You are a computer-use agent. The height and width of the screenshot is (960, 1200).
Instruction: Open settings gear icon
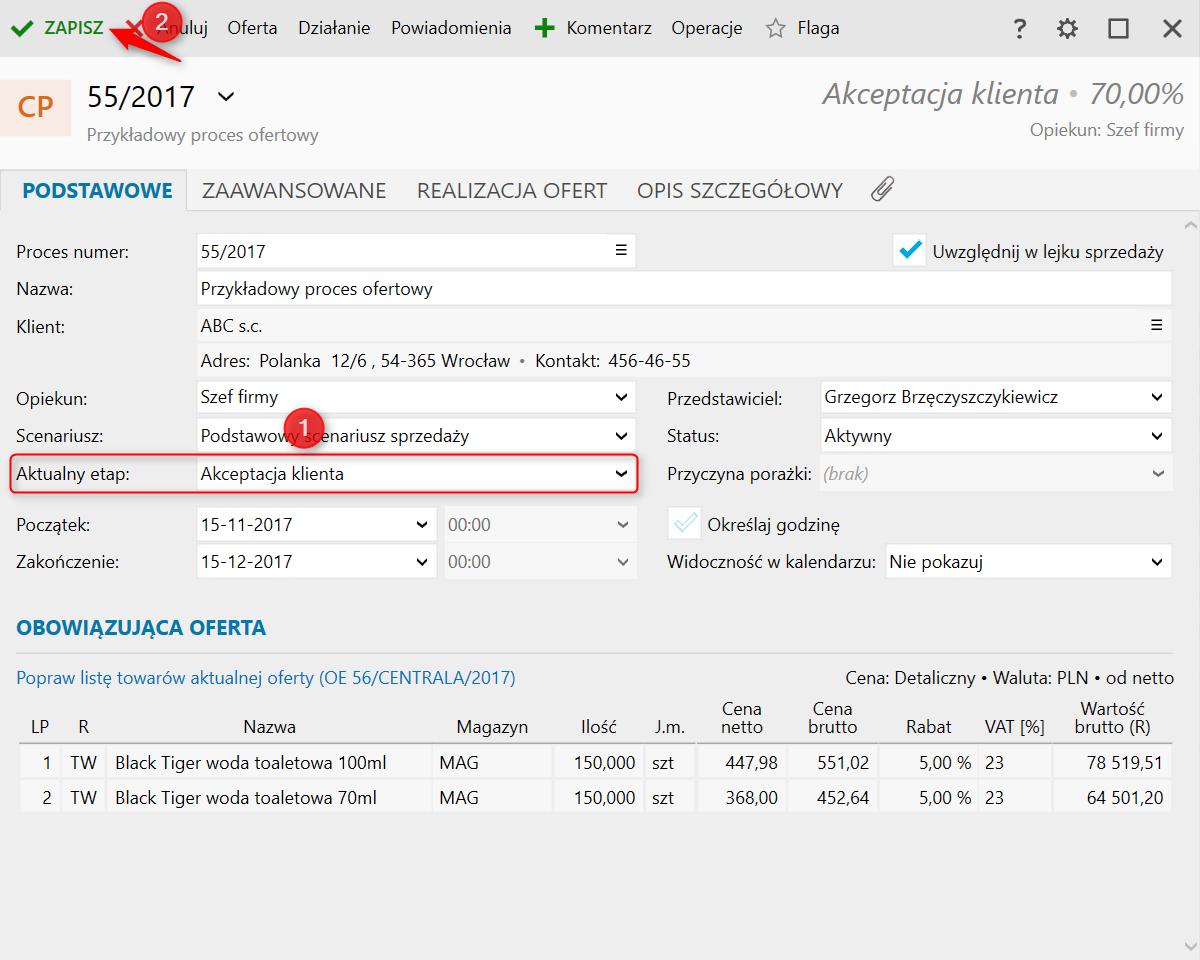pos(1067,29)
